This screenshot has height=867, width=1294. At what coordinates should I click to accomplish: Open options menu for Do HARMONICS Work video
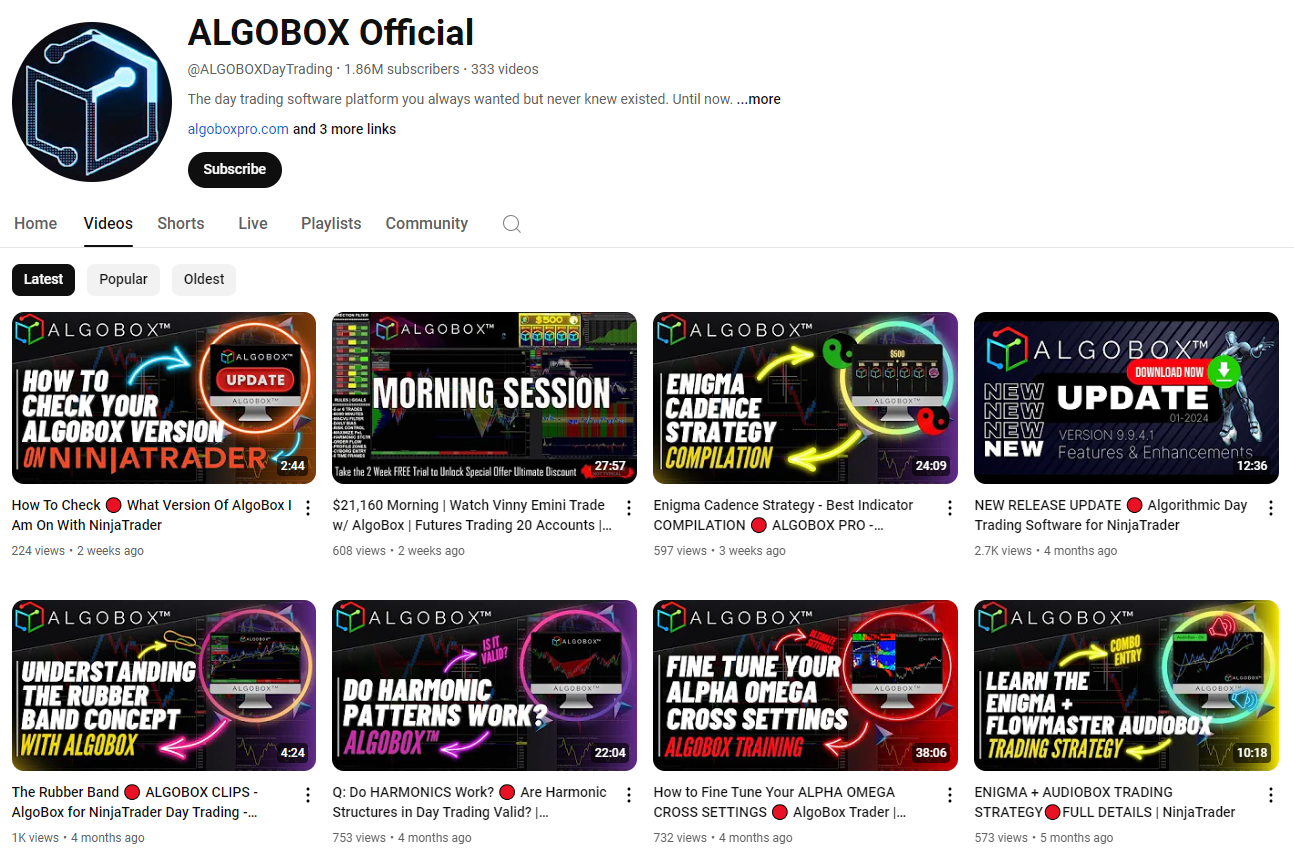tap(629, 795)
